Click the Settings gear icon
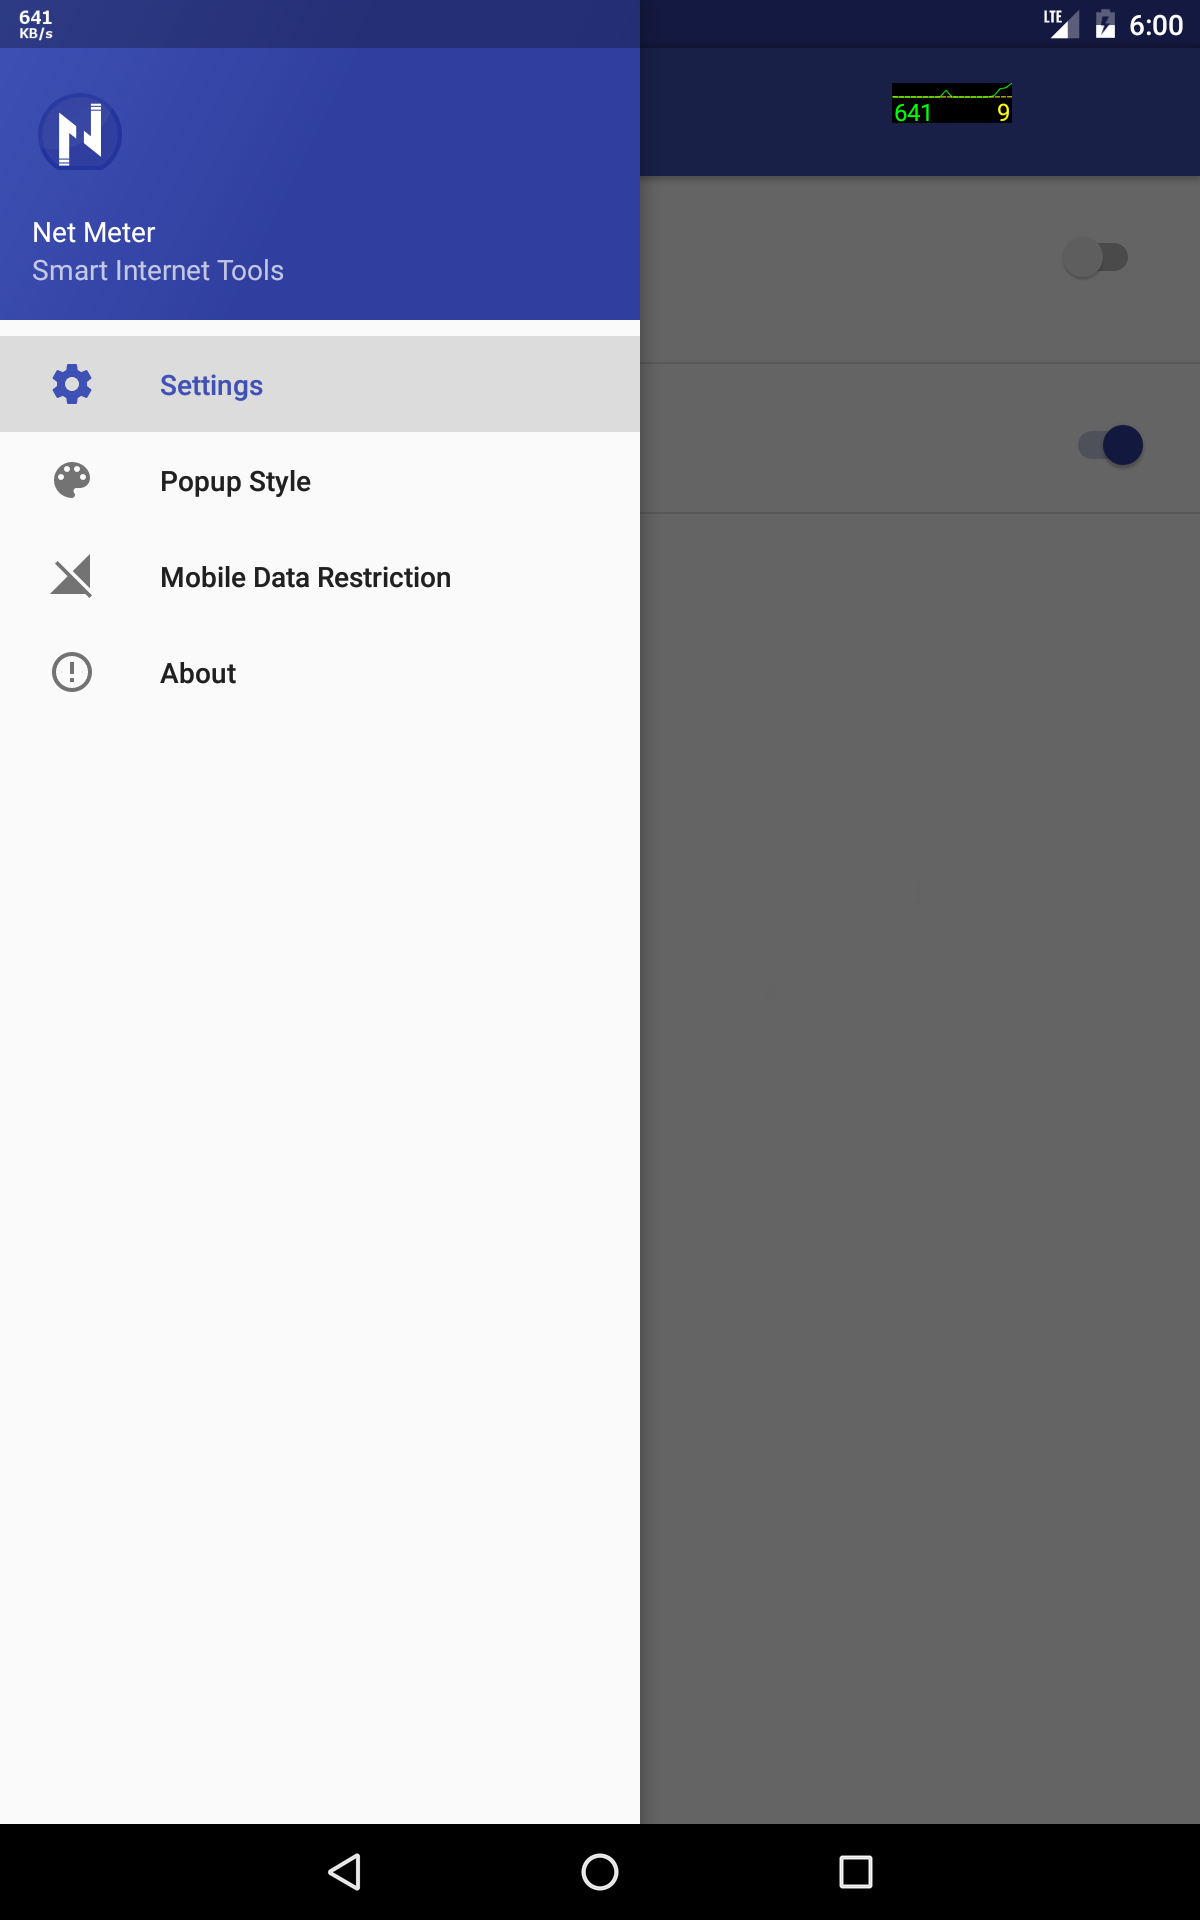The height and width of the screenshot is (1920, 1200). (x=72, y=384)
